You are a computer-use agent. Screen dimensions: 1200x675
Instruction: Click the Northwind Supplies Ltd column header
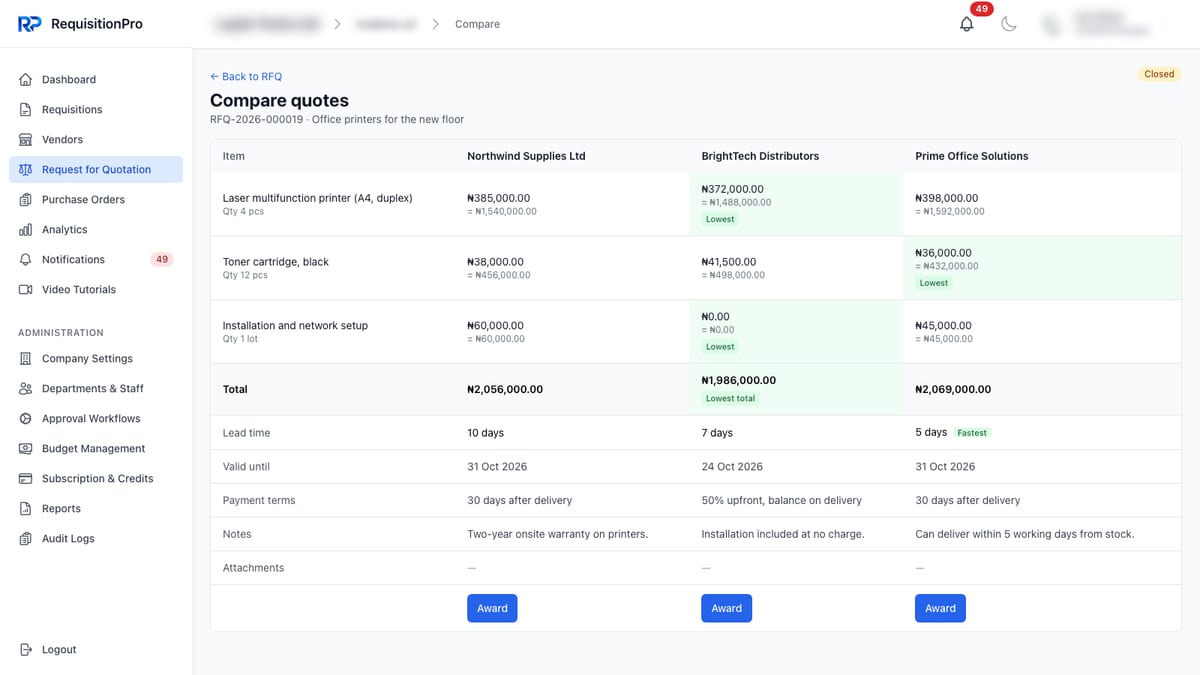pyautogui.click(x=526, y=156)
